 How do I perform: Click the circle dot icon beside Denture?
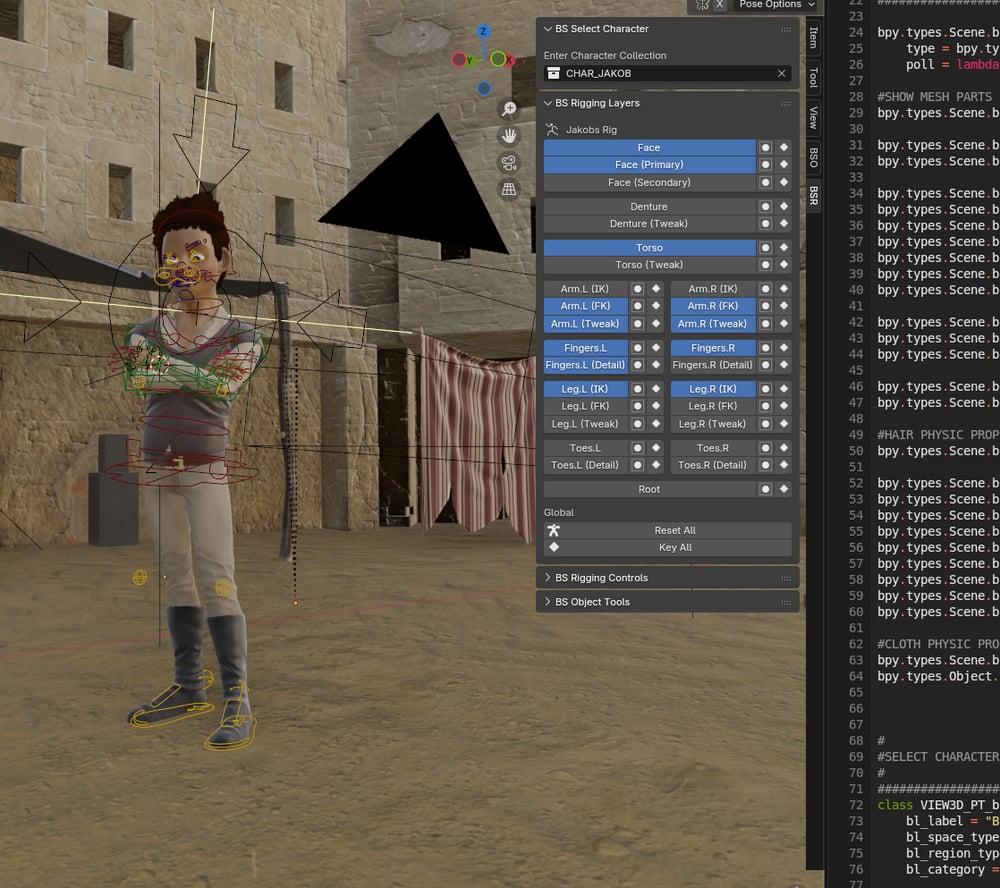point(765,207)
